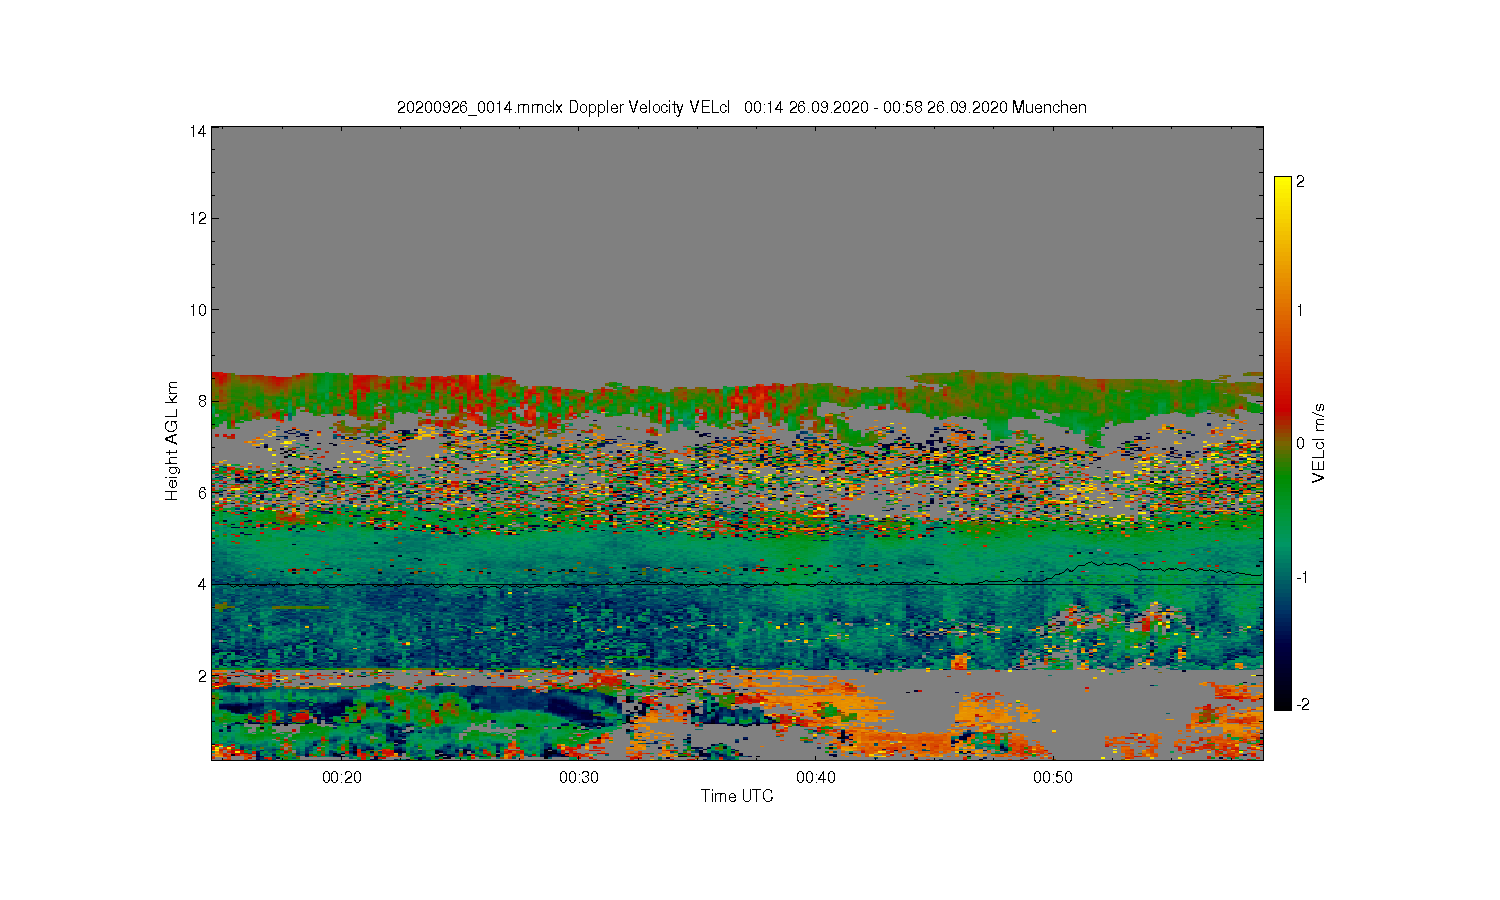Pick the 10 km height tick label
Image resolution: width=1500 pixels, height=900 pixels.
coord(198,310)
